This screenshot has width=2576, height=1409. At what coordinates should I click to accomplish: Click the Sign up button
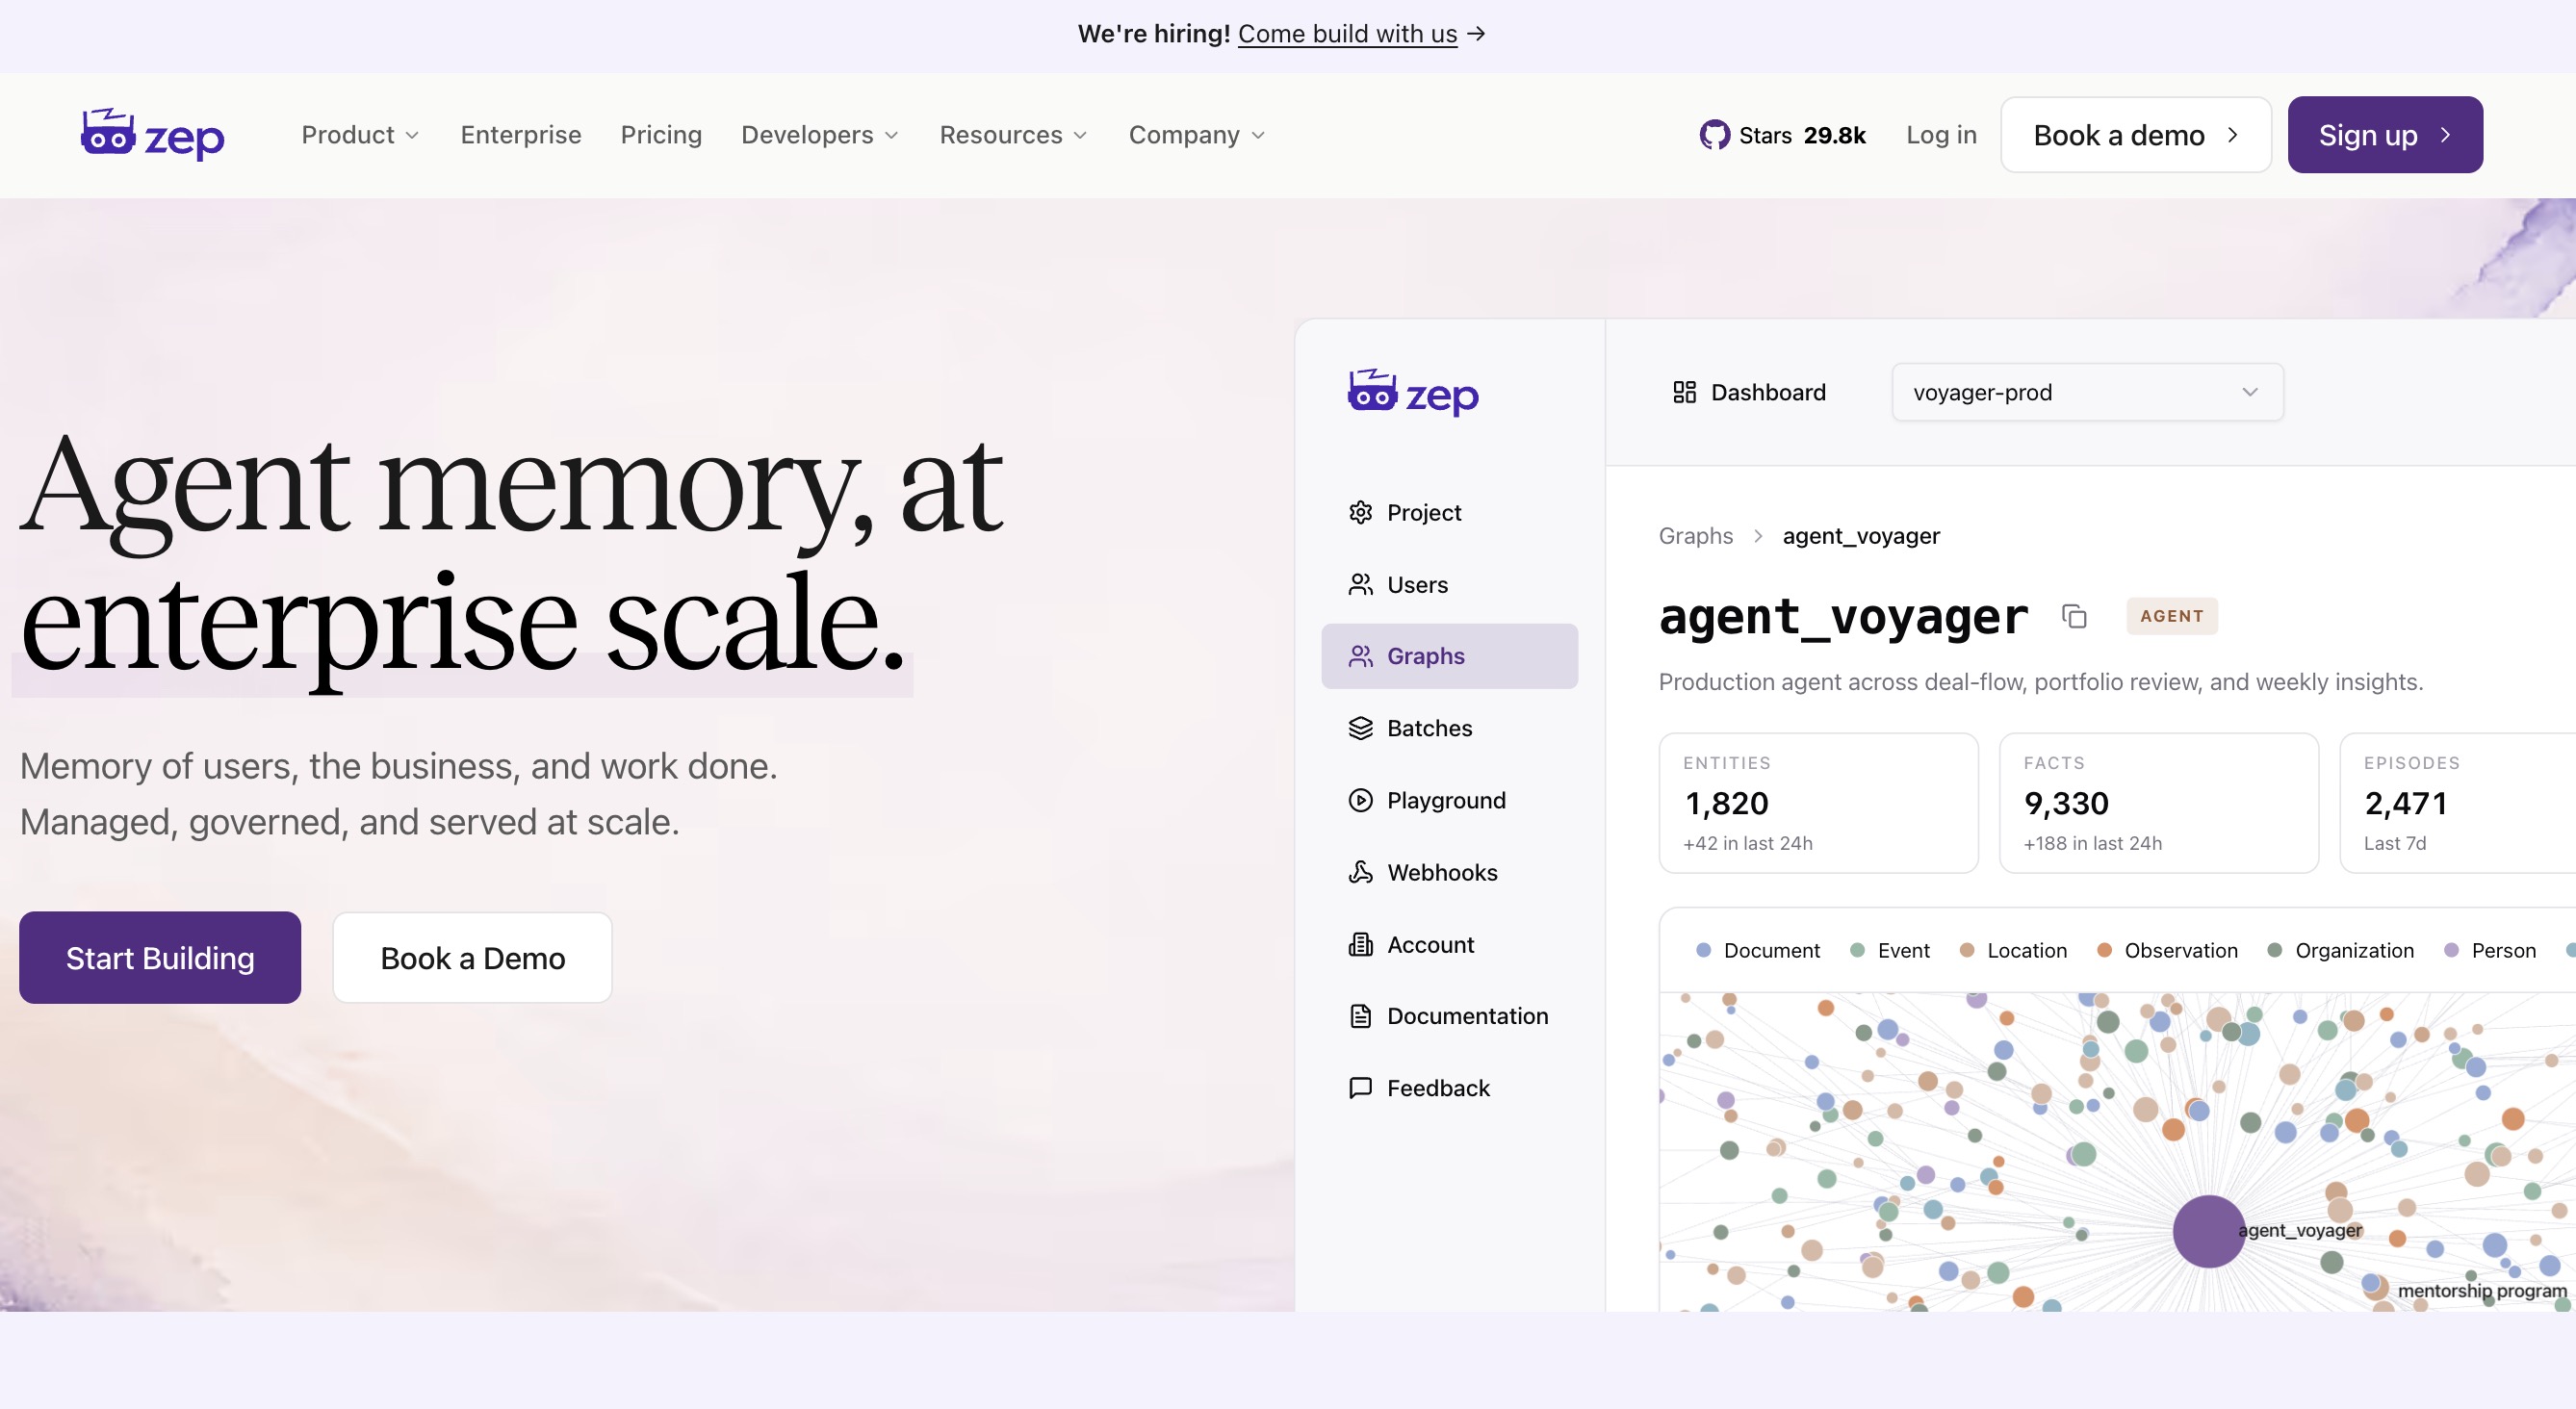[2385, 135]
